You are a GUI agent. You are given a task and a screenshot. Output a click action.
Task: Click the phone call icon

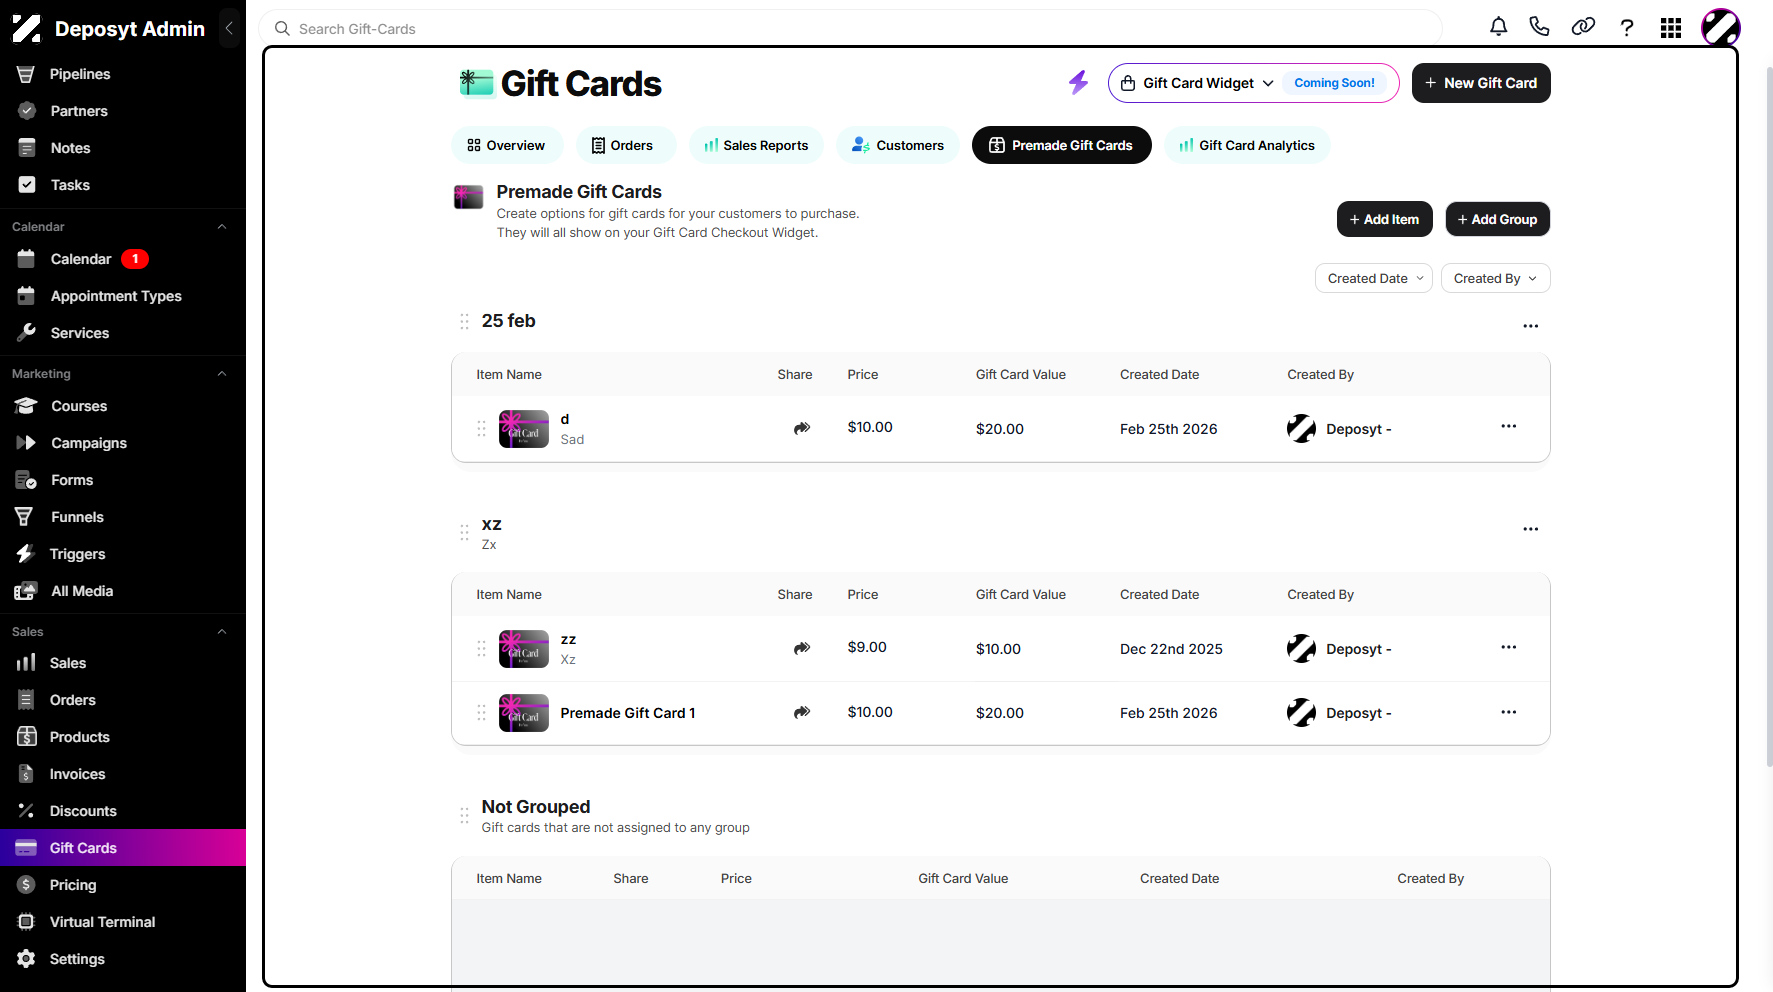click(x=1540, y=27)
